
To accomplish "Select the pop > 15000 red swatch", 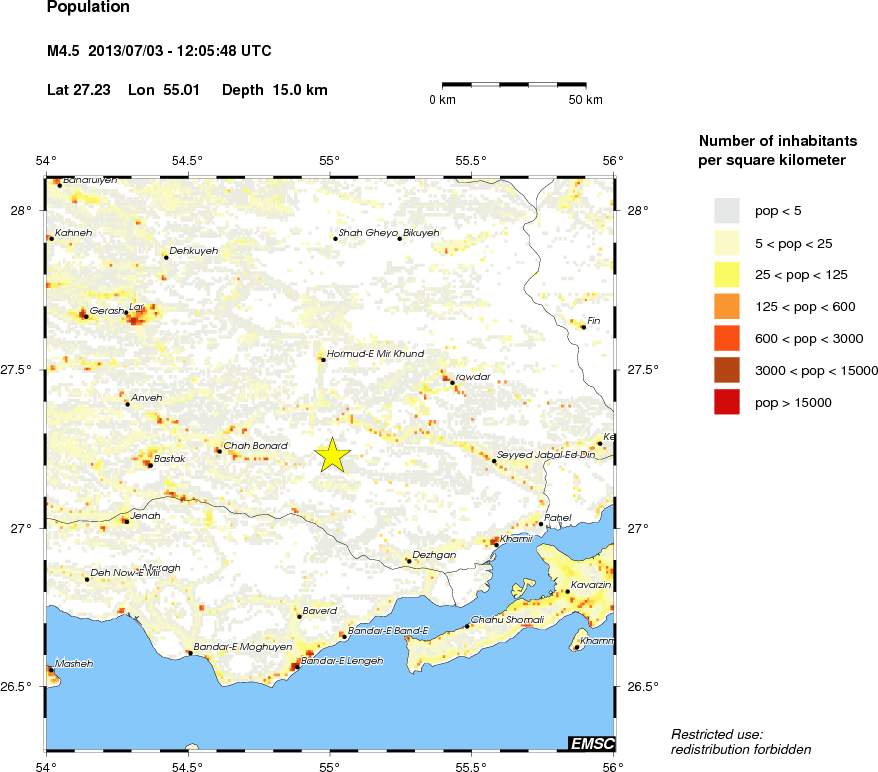I will 726,402.
